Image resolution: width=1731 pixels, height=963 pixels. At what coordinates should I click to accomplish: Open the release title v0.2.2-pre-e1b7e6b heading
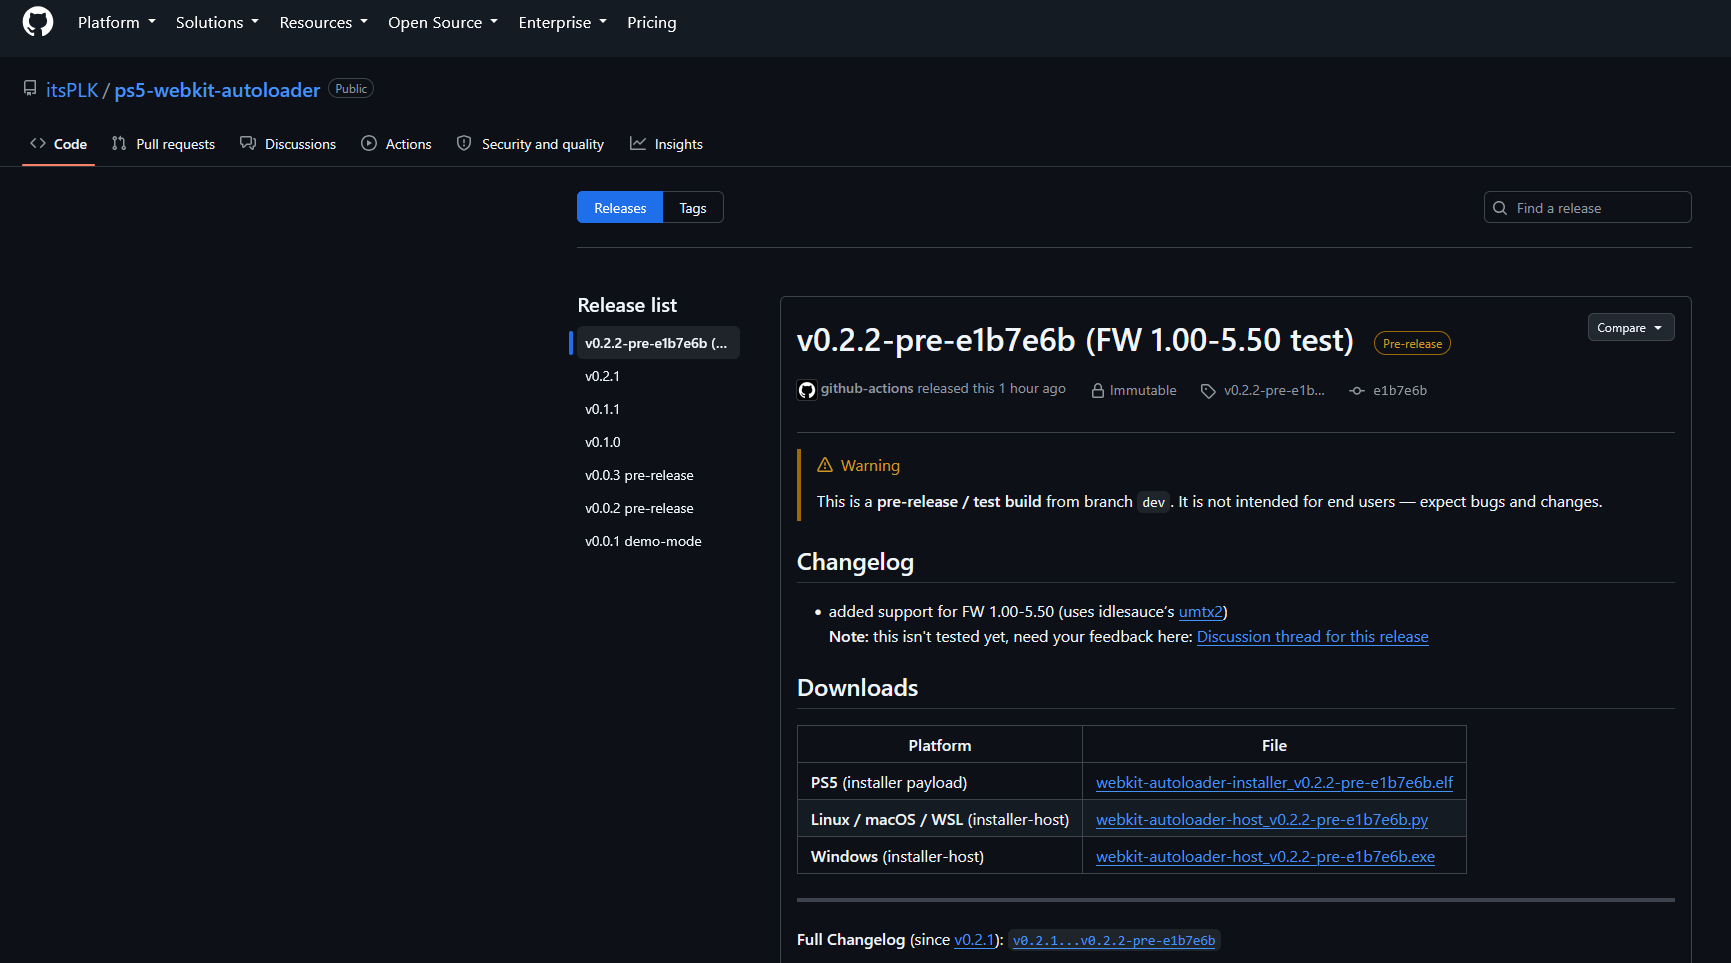[1075, 341]
